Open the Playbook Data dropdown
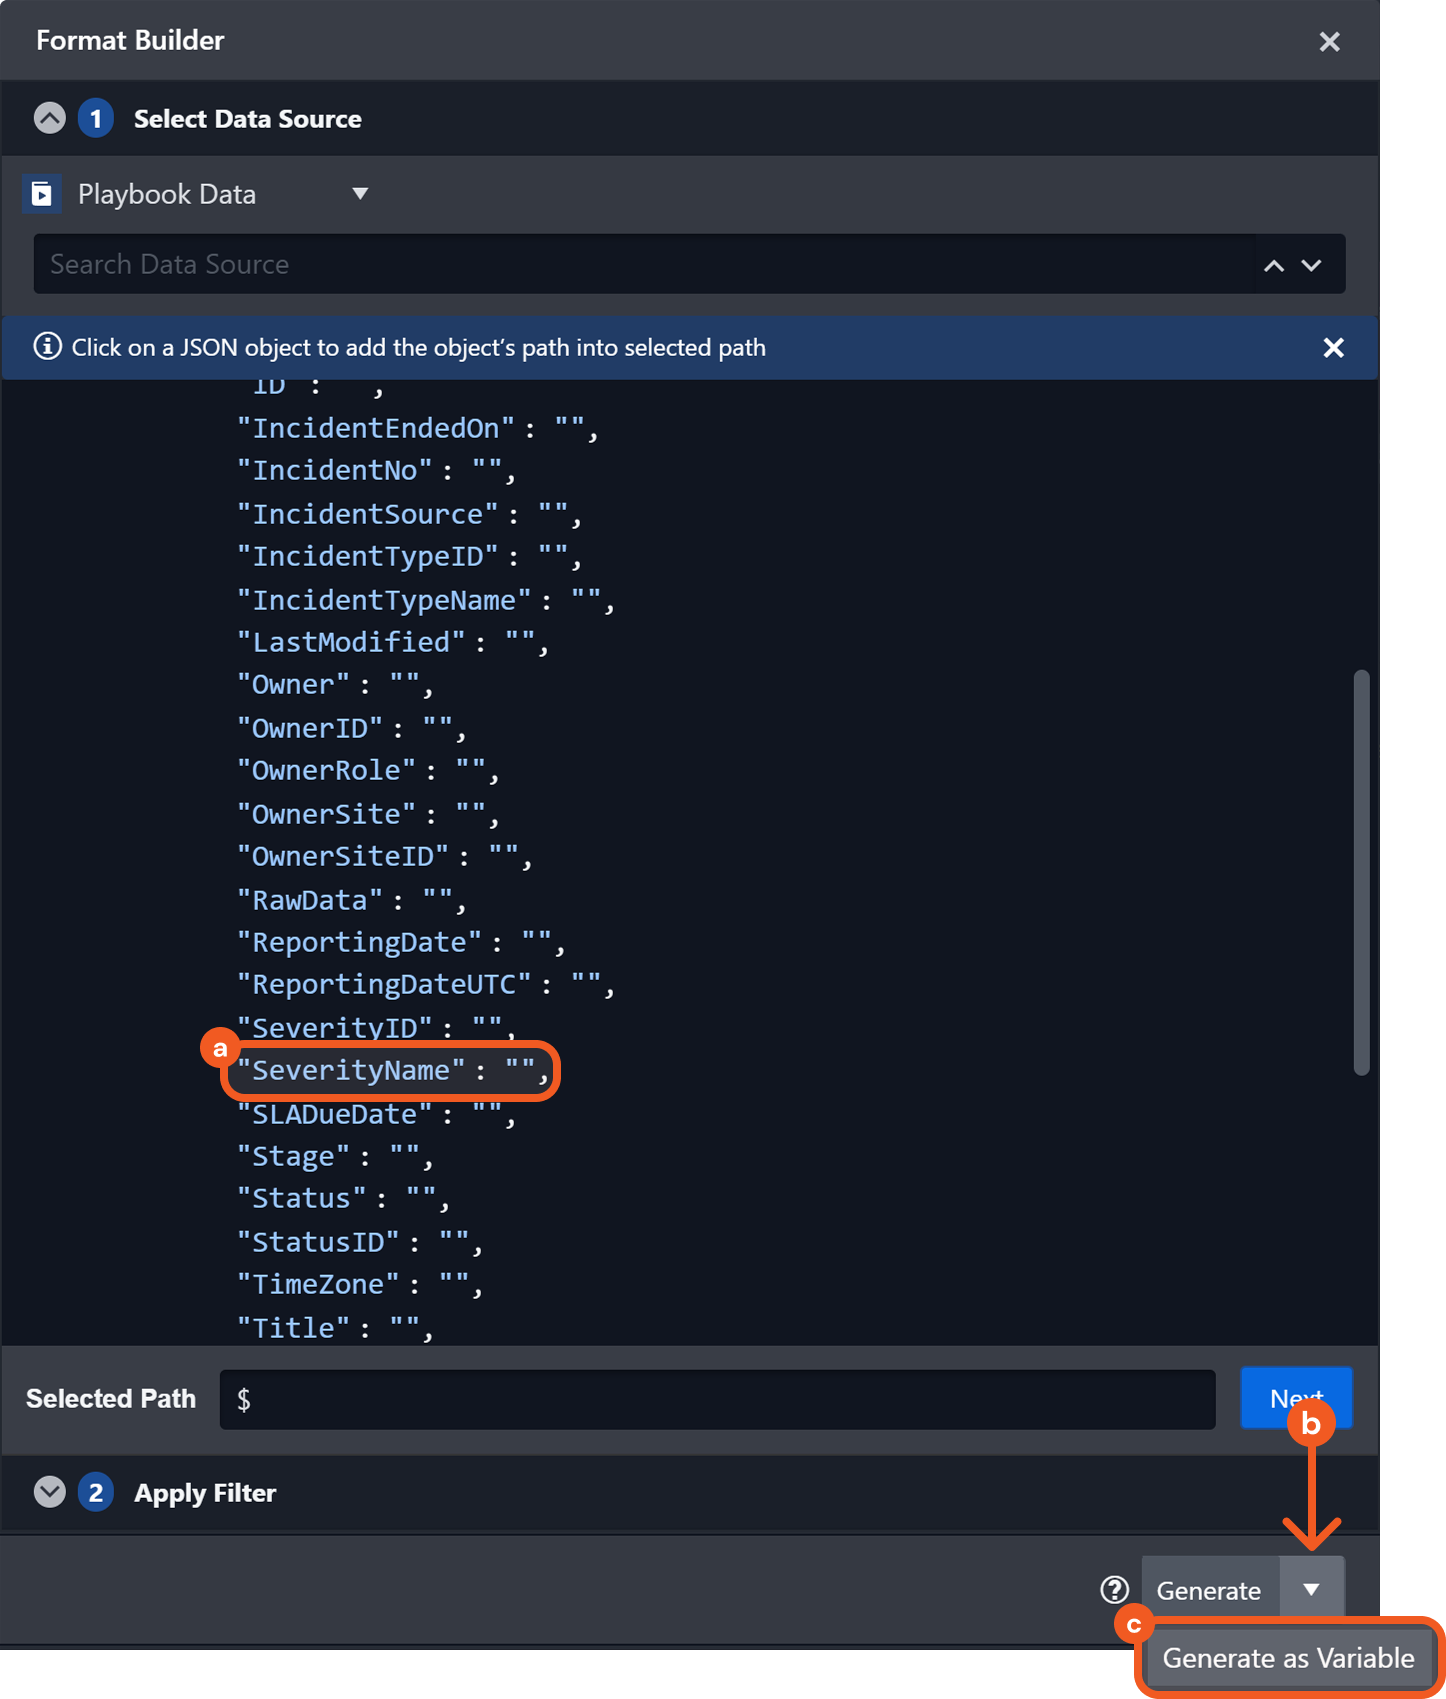 pyautogui.click(x=360, y=194)
